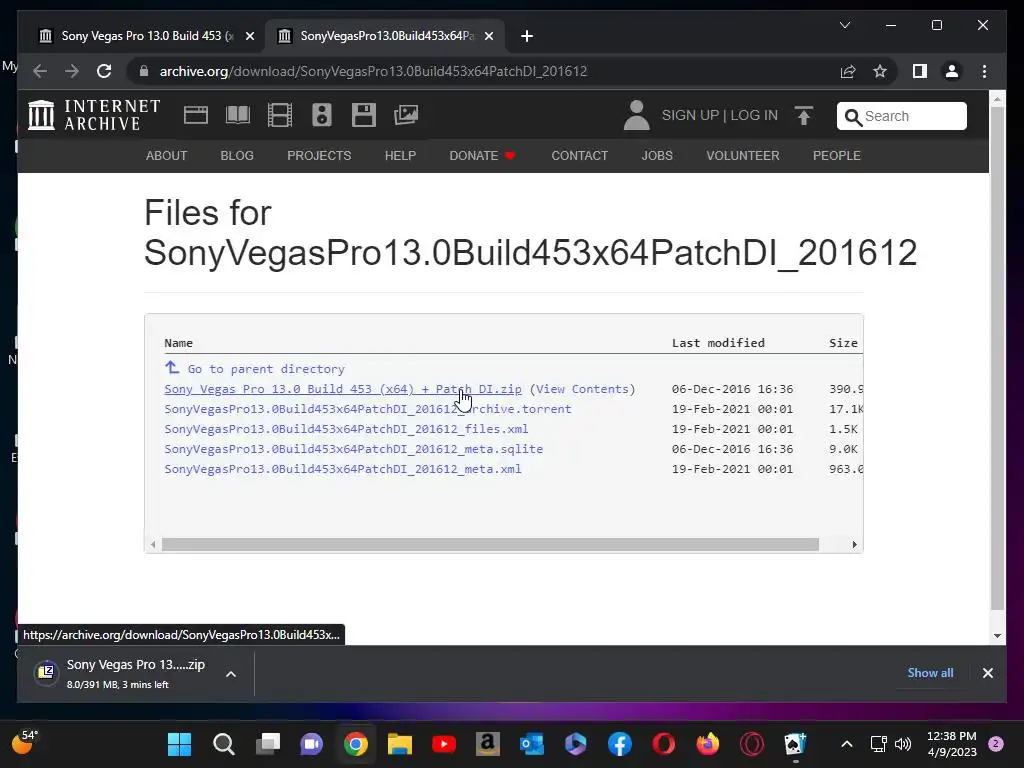Open Chrome profile icon

coord(952,71)
